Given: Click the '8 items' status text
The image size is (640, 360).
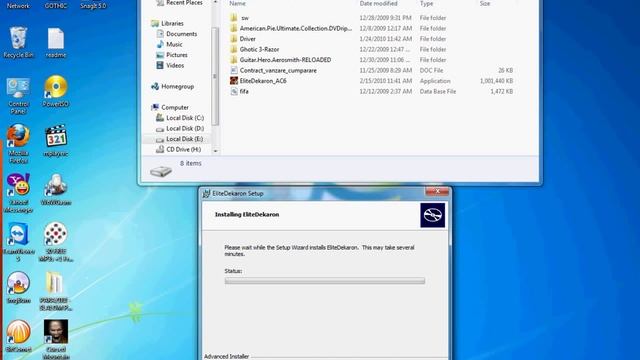Looking at the screenshot, I should point(191,163).
